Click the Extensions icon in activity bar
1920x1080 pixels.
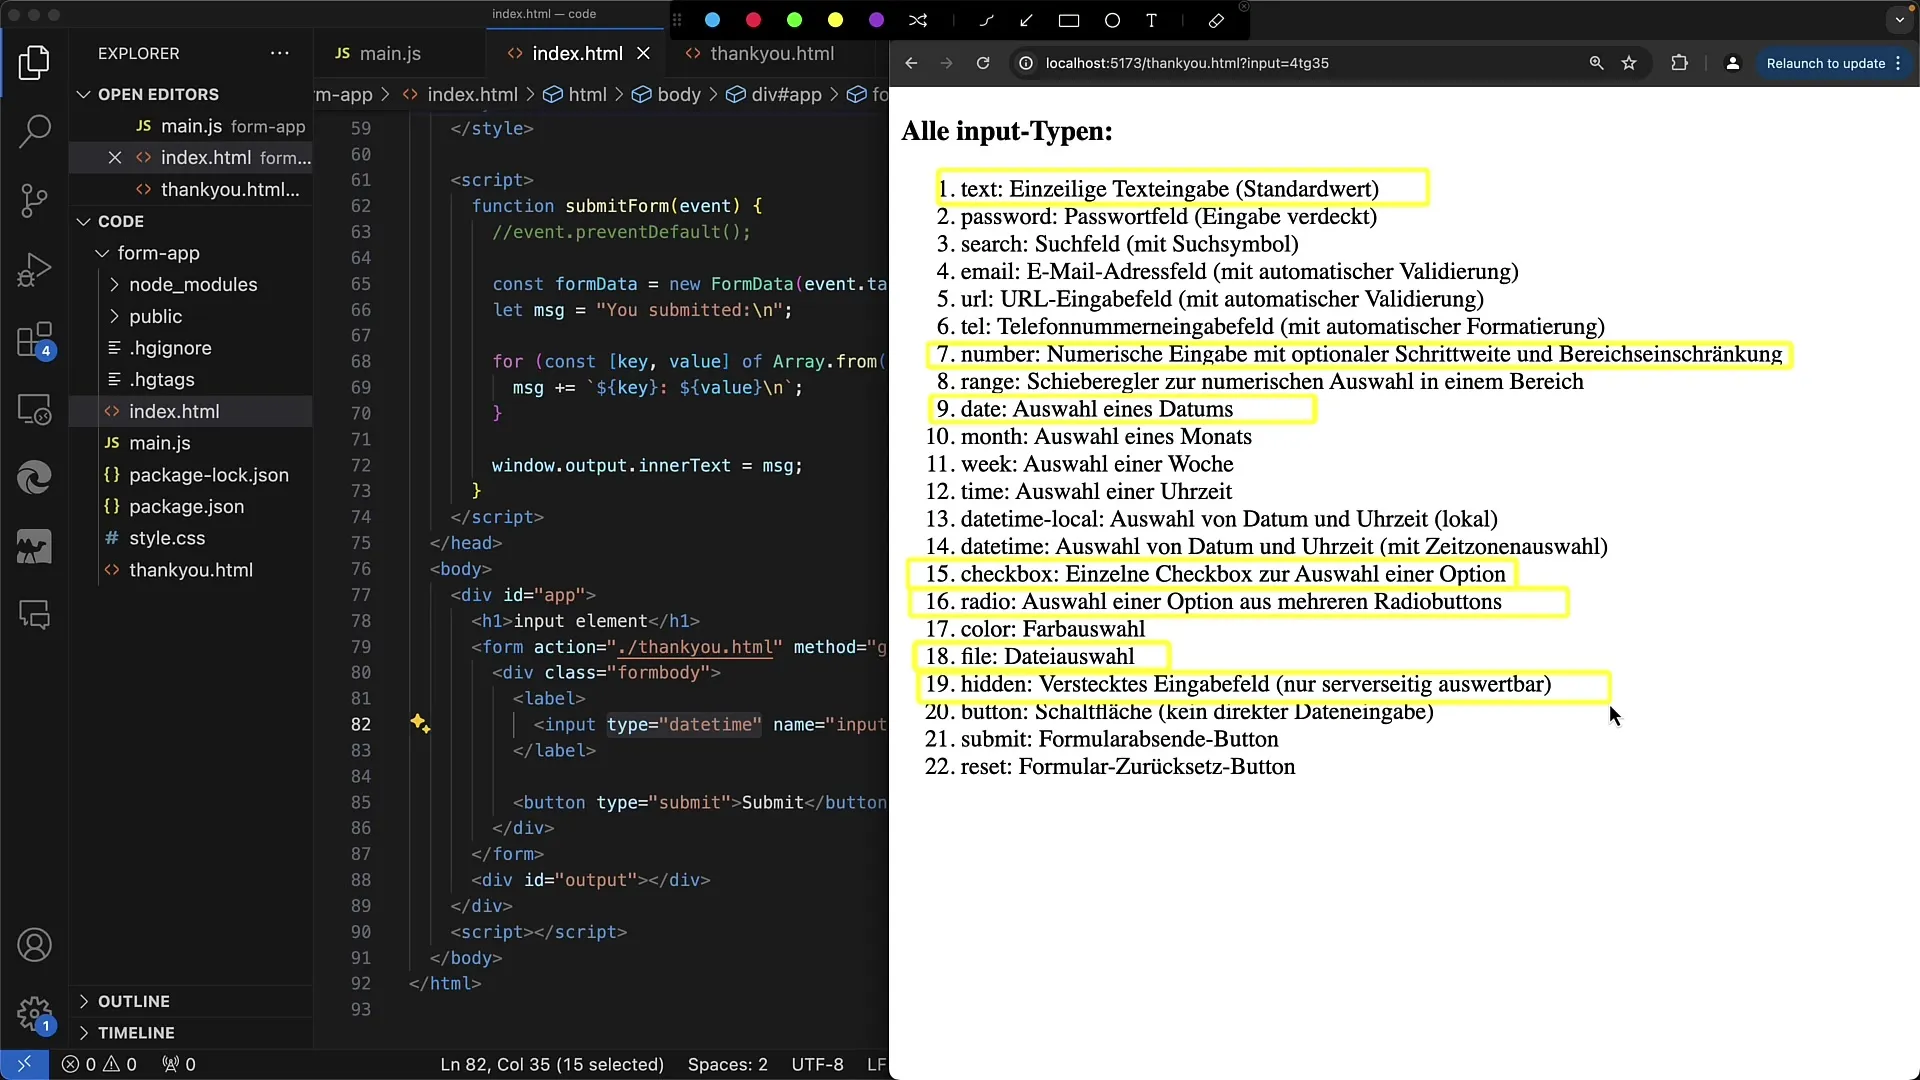tap(34, 338)
